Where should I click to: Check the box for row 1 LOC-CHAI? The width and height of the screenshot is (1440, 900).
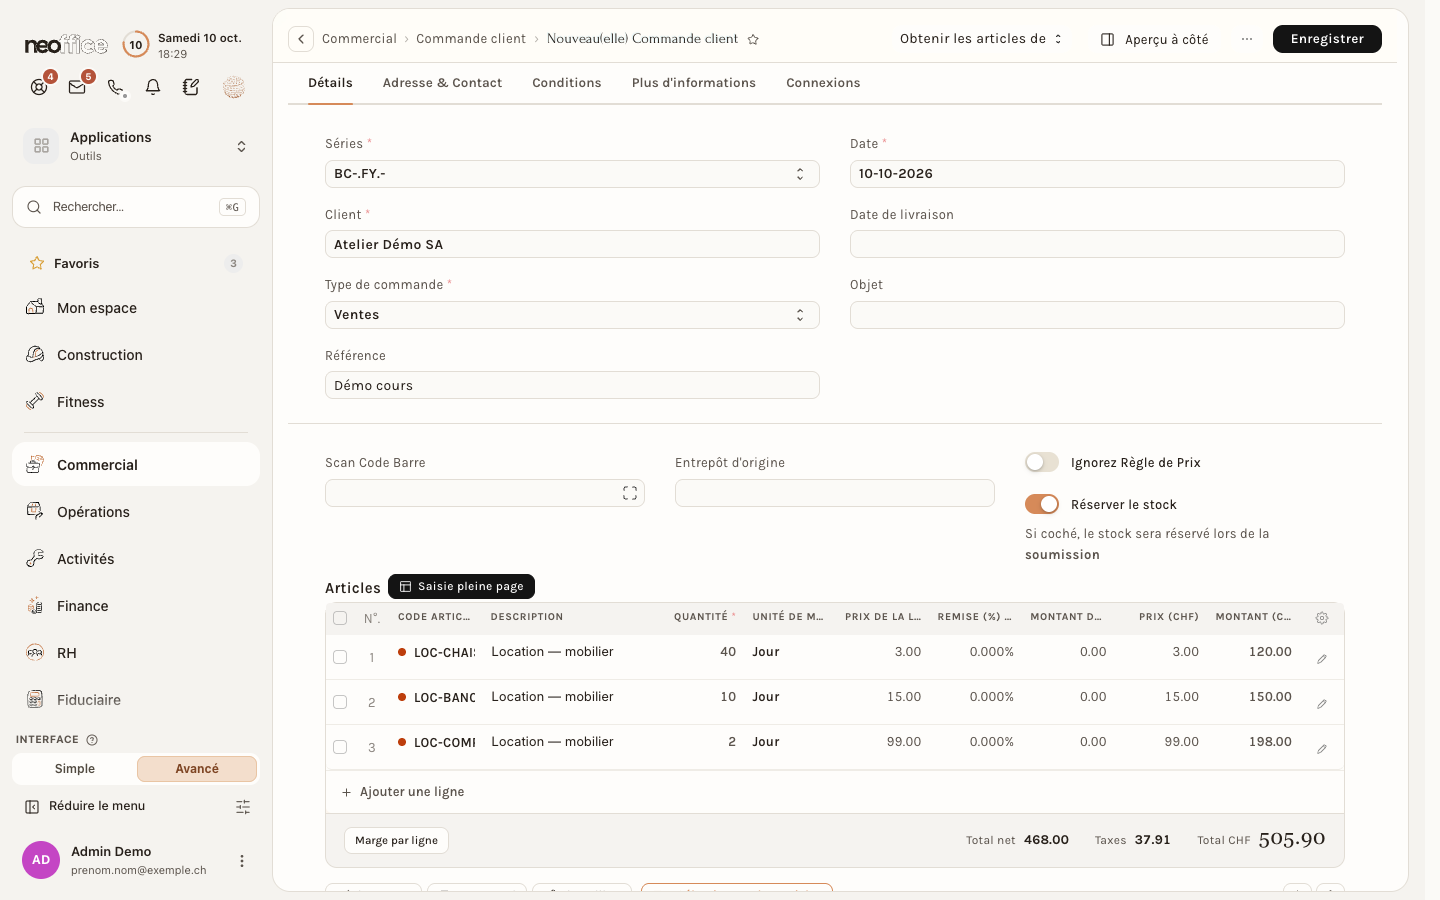pos(340,657)
